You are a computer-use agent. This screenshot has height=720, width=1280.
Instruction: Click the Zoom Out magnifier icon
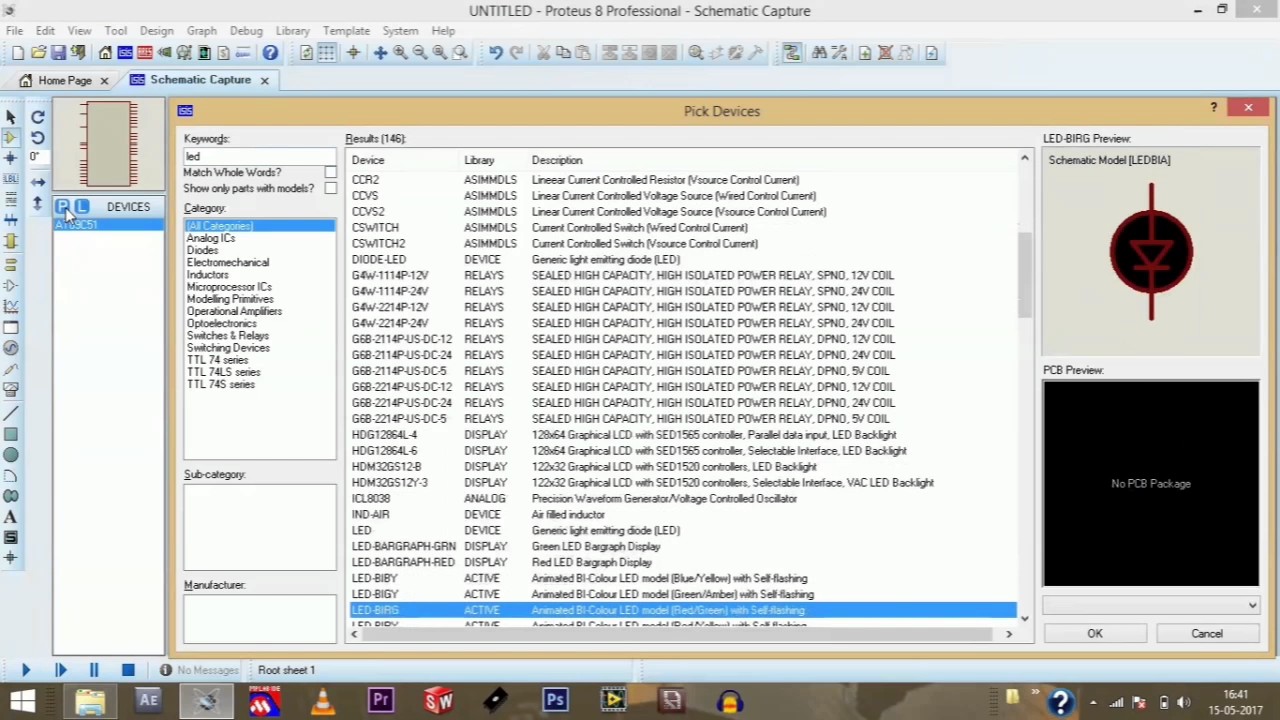pyautogui.click(x=420, y=53)
